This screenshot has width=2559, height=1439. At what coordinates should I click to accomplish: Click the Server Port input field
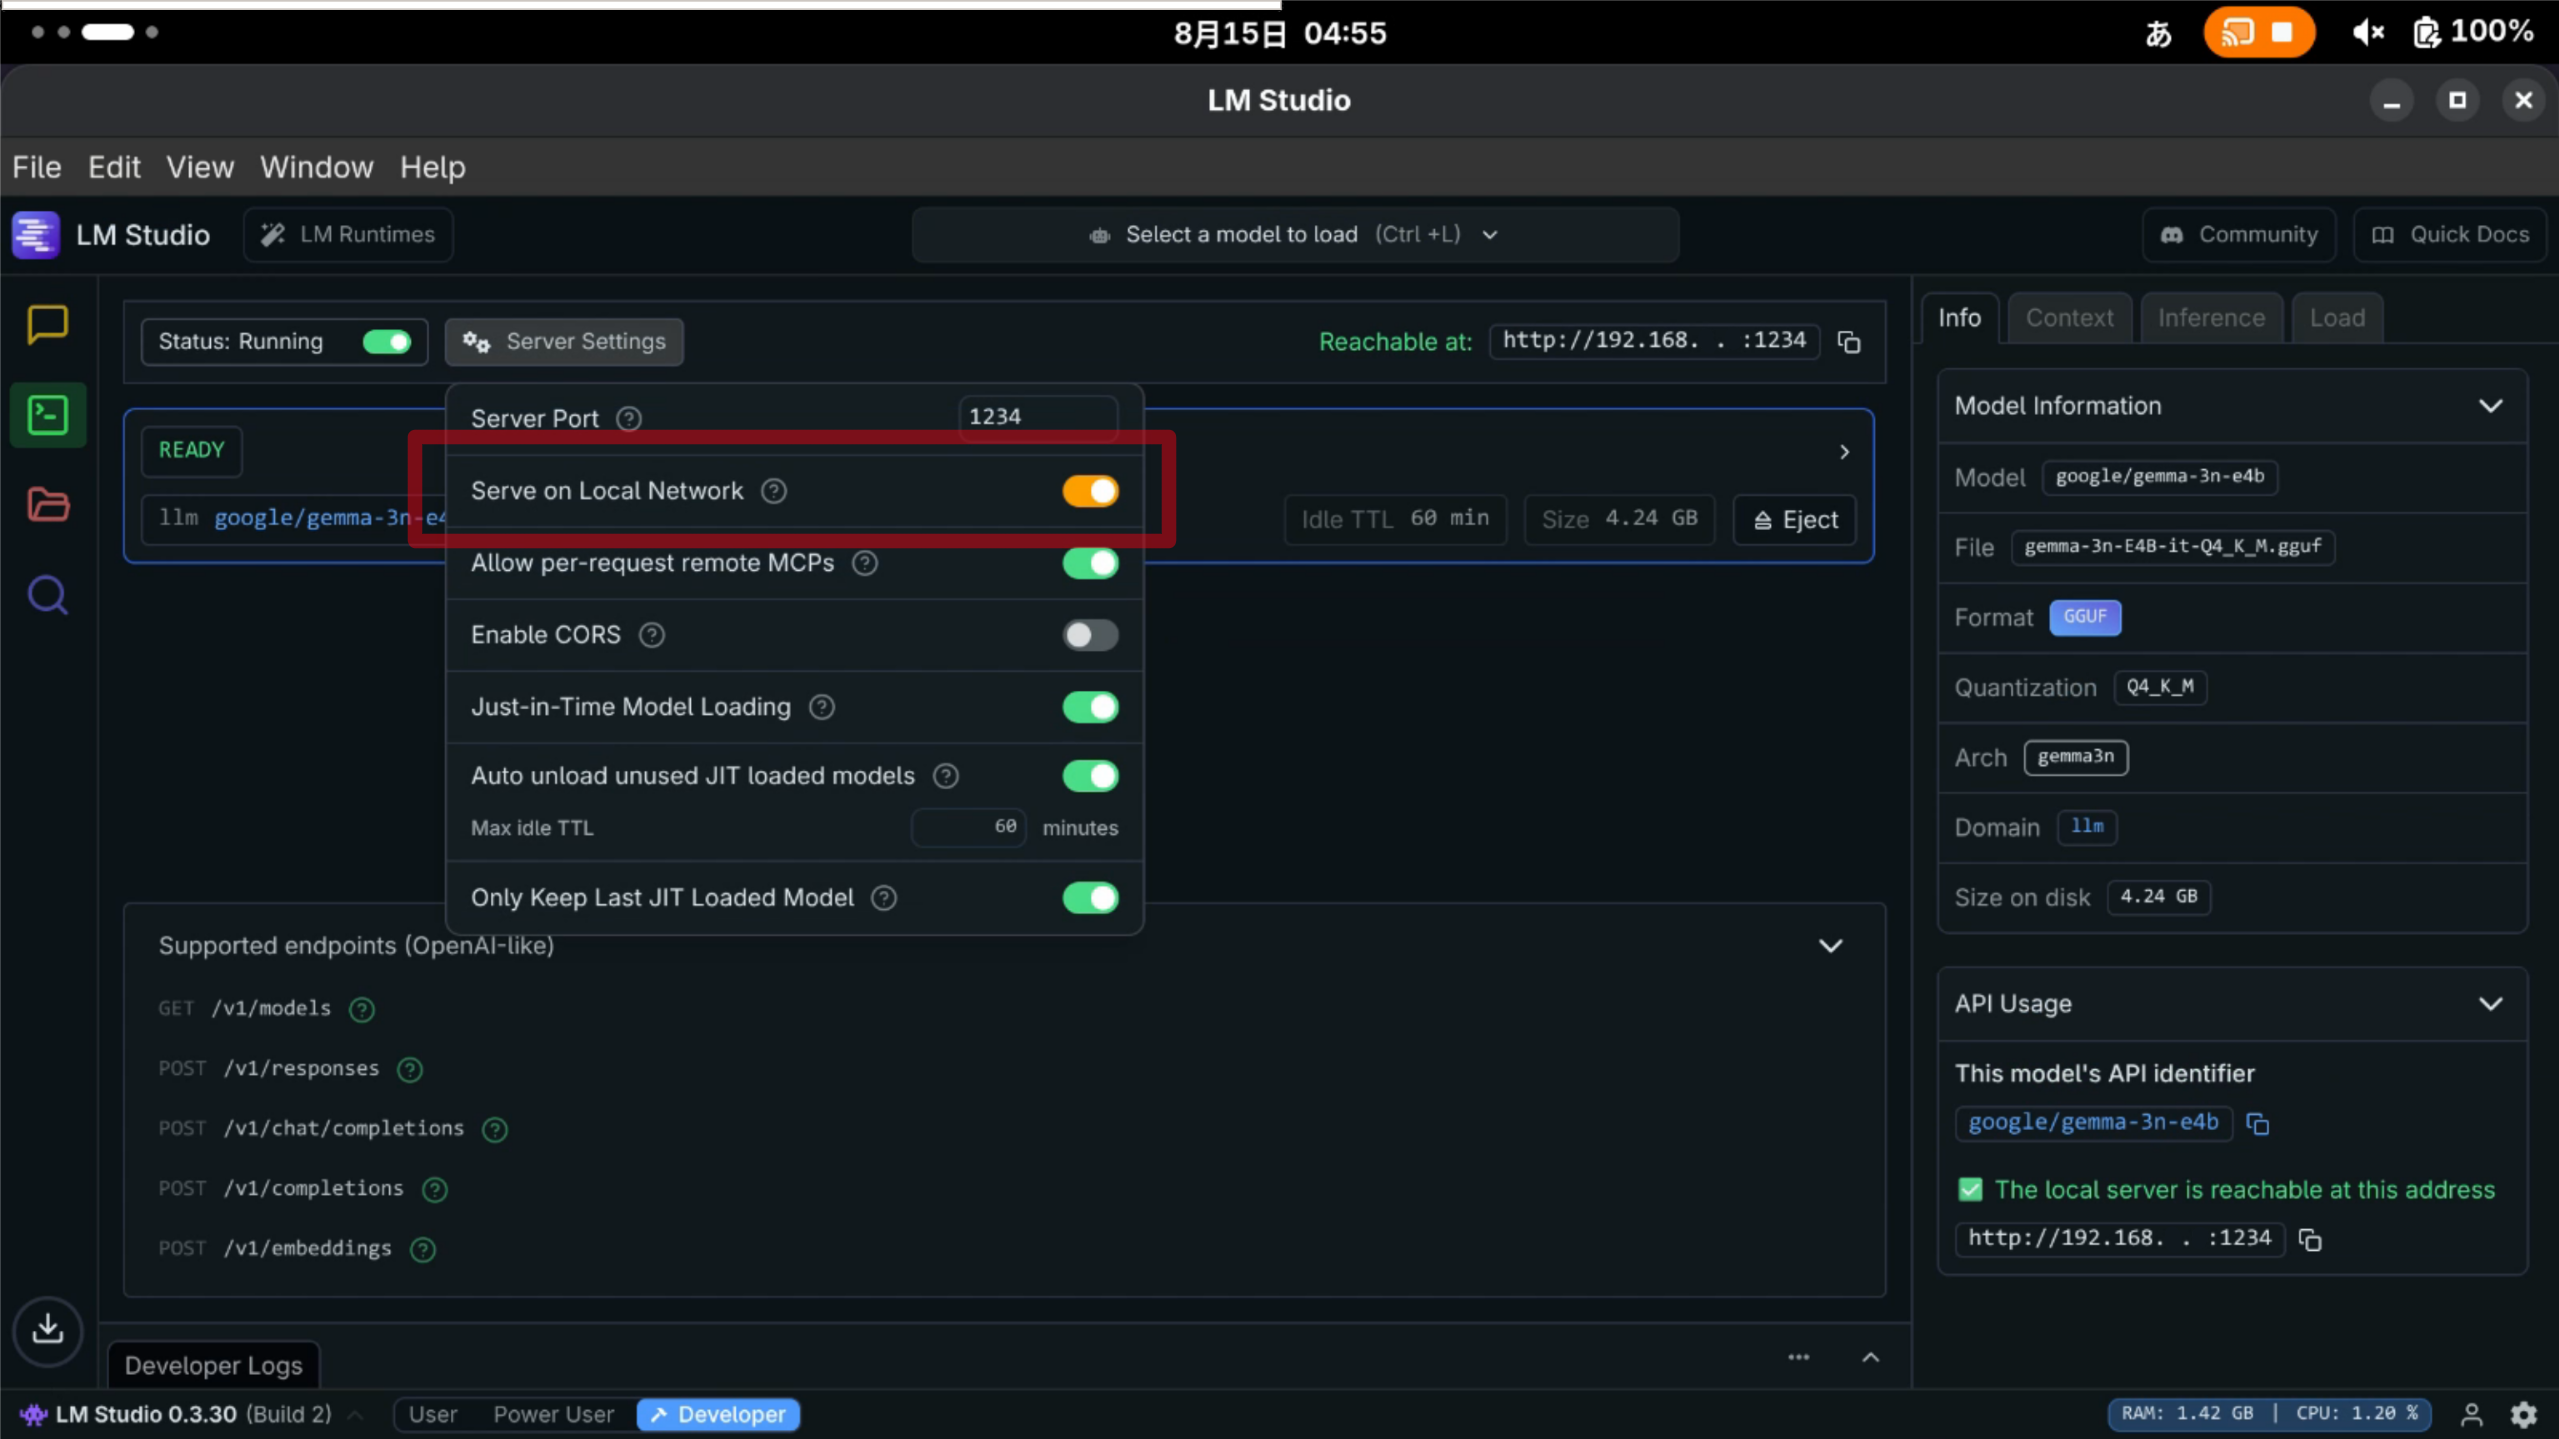point(1037,417)
